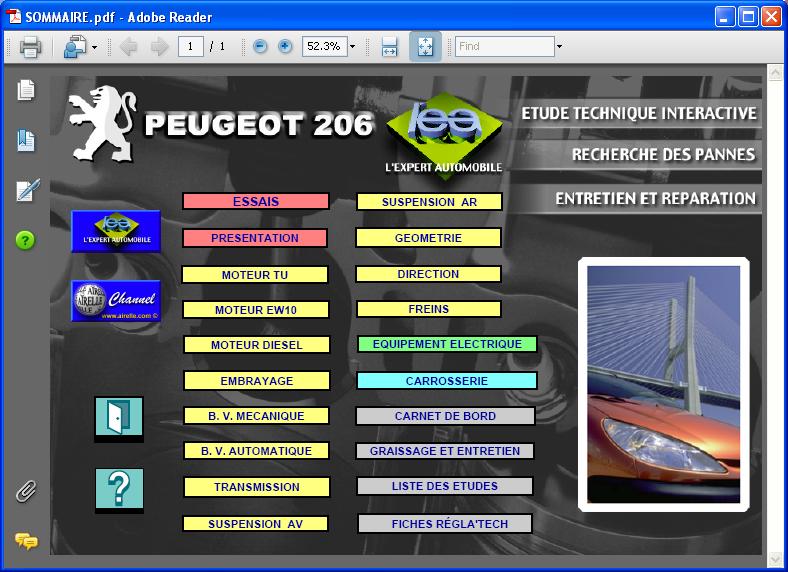Open GRAISSAGE ET ENTRETIEN button
Screen dimensions: 788x572
tap(445, 451)
